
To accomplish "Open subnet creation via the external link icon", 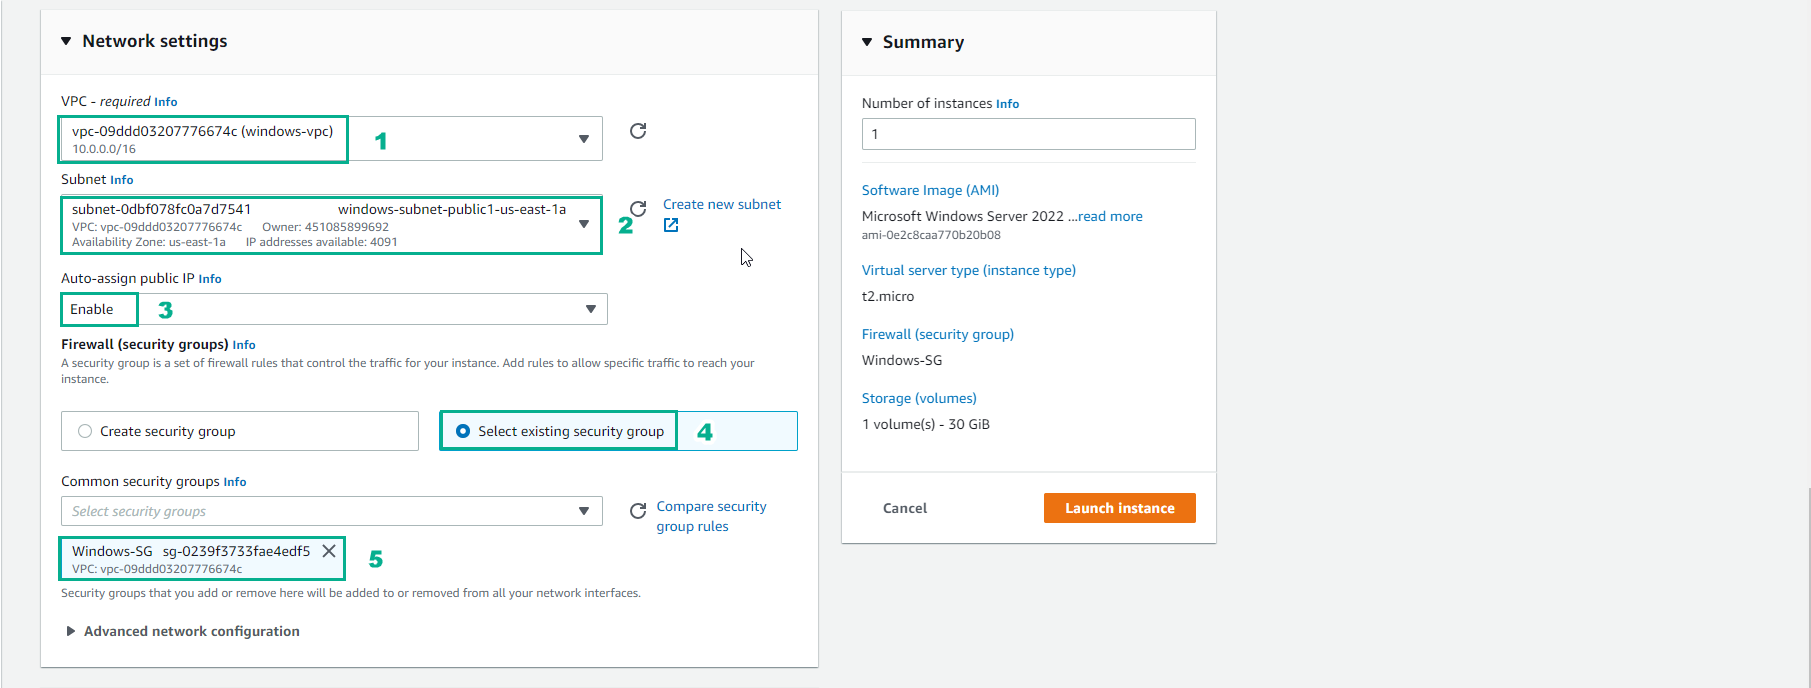I will point(670,225).
